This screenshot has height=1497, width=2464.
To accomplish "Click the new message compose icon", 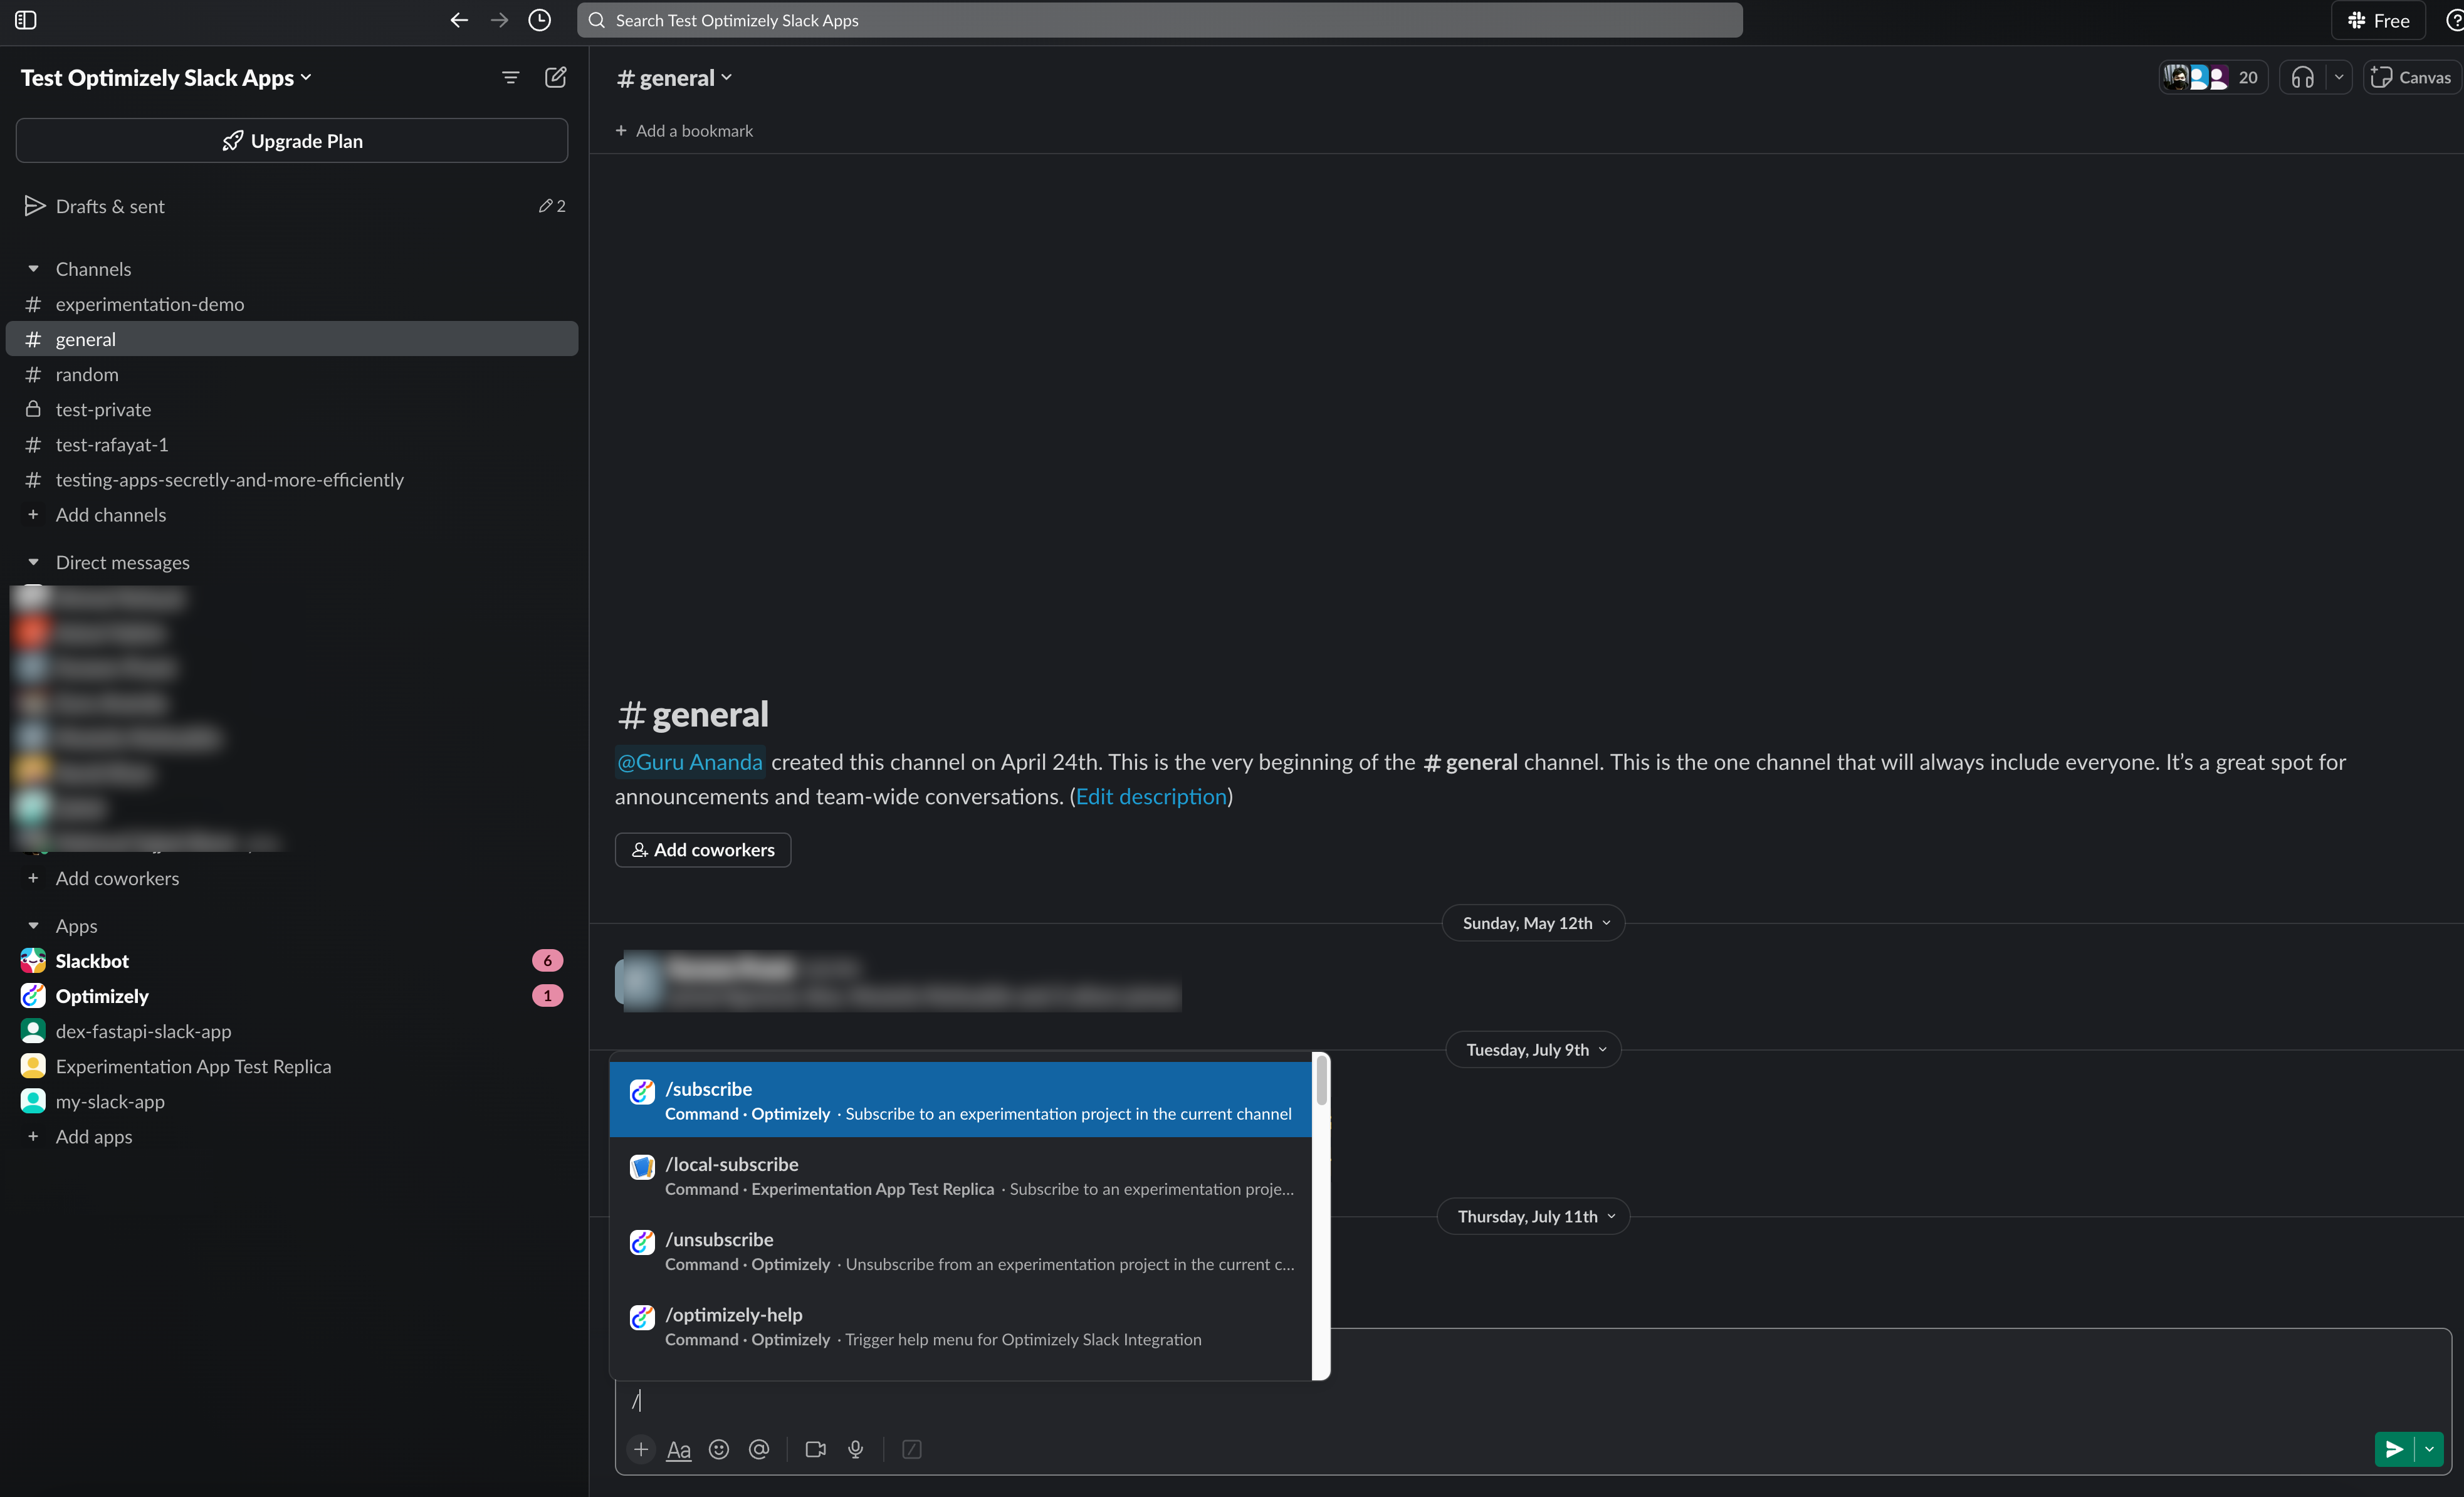I will pyautogui.click(x=555, y=77).
